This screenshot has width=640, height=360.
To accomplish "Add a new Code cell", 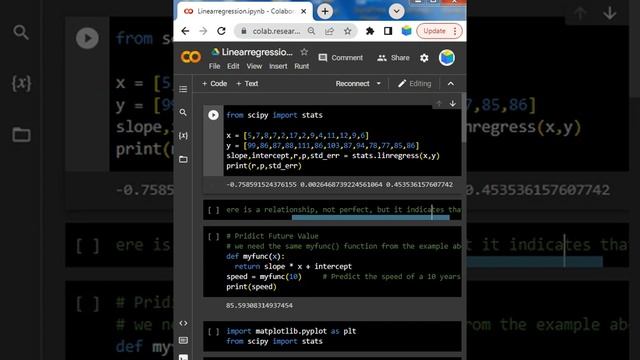I will (214, 84).
